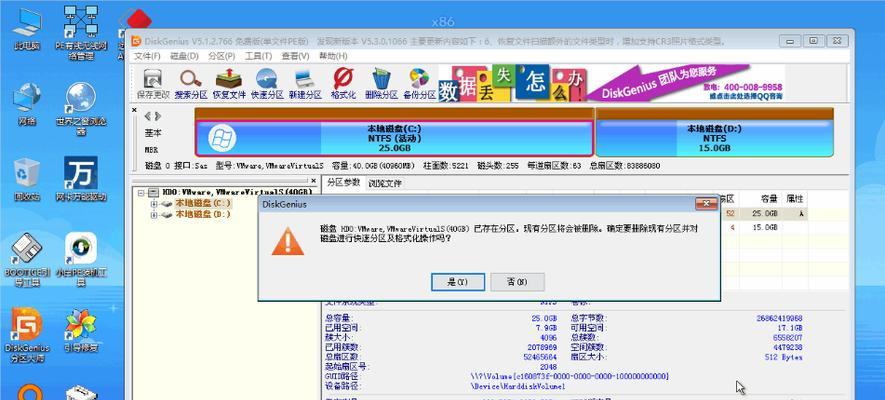Open BOOTICE引导工具 desktop shortcut
The image size is (885, 400).
coord(27,260)
